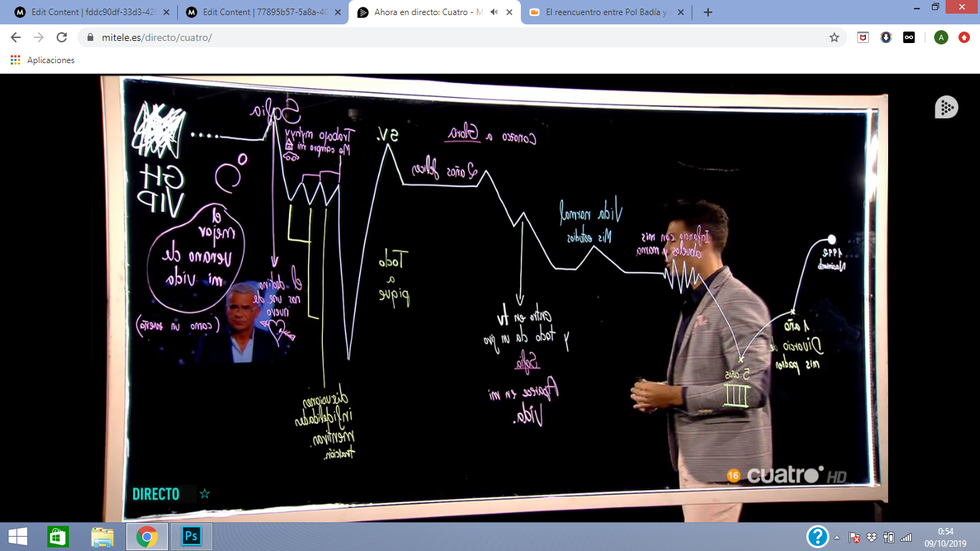This screenshot has height=551, width=980.
Task: Click the Dropbox tray icon
Action: 872,537
